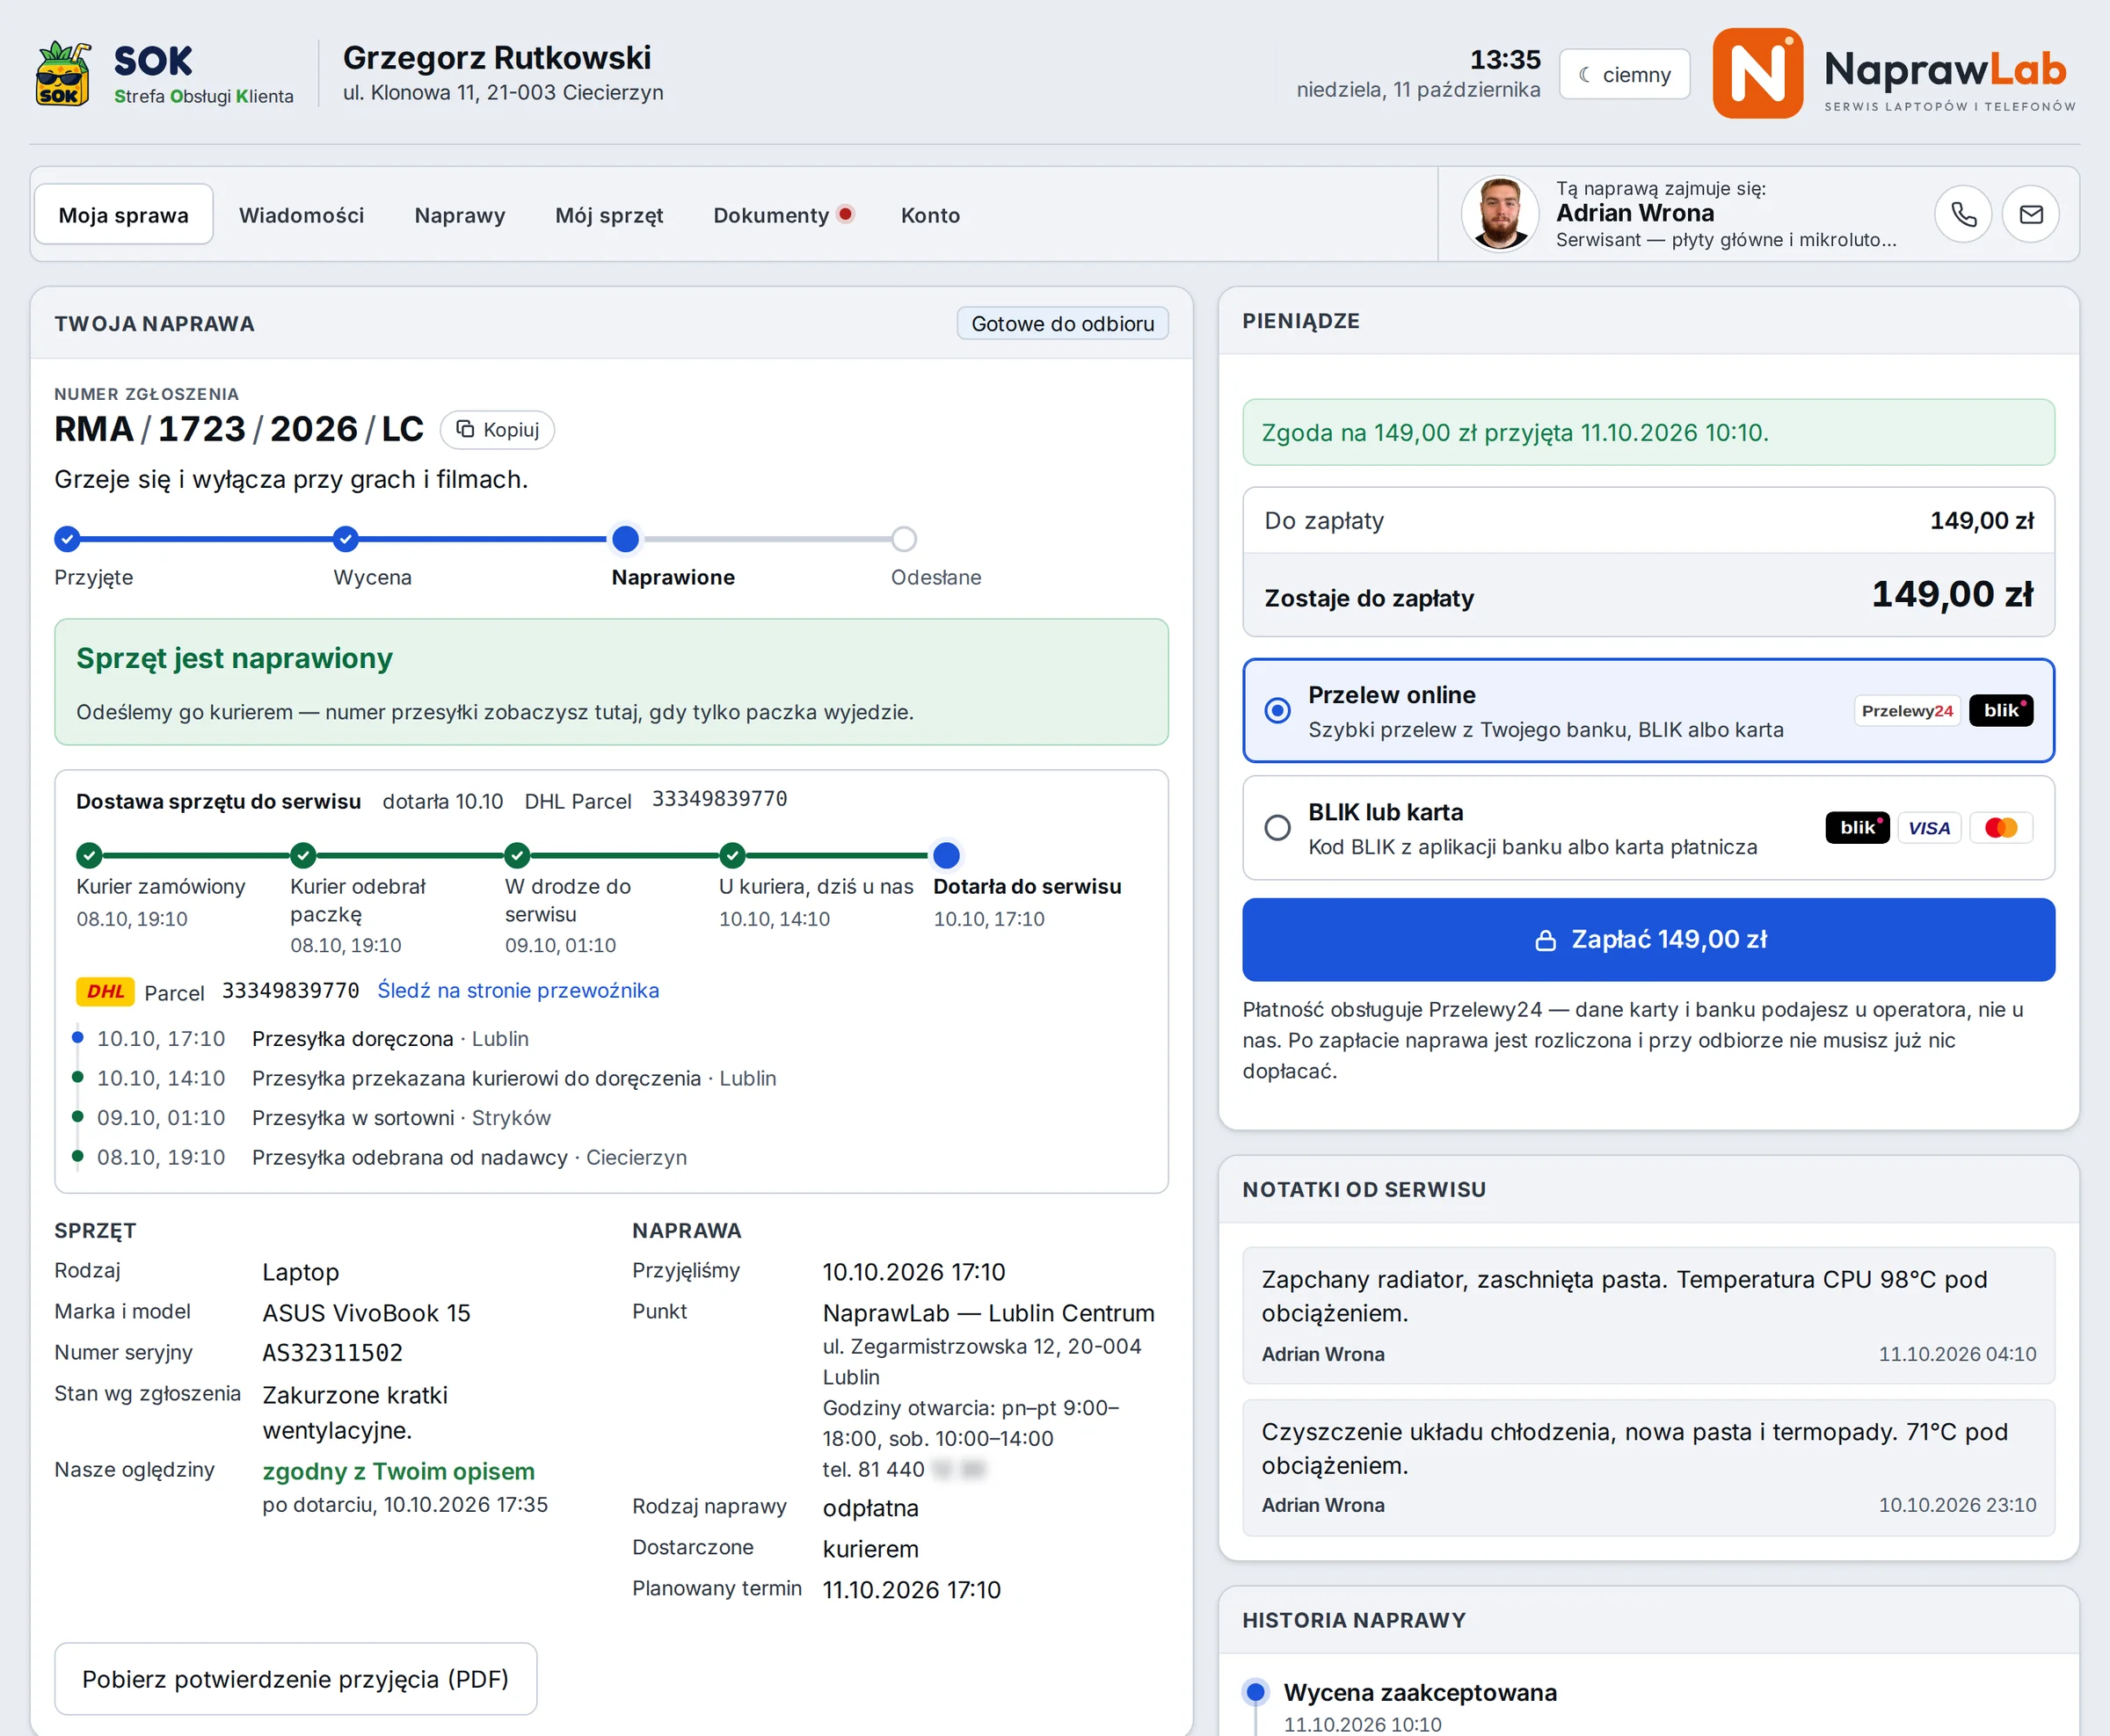The height and width of the screenshot is (1736, 2110).
Task: Click the Wycena zaakceptowana history entry
Action: tap(1420, 1693)
